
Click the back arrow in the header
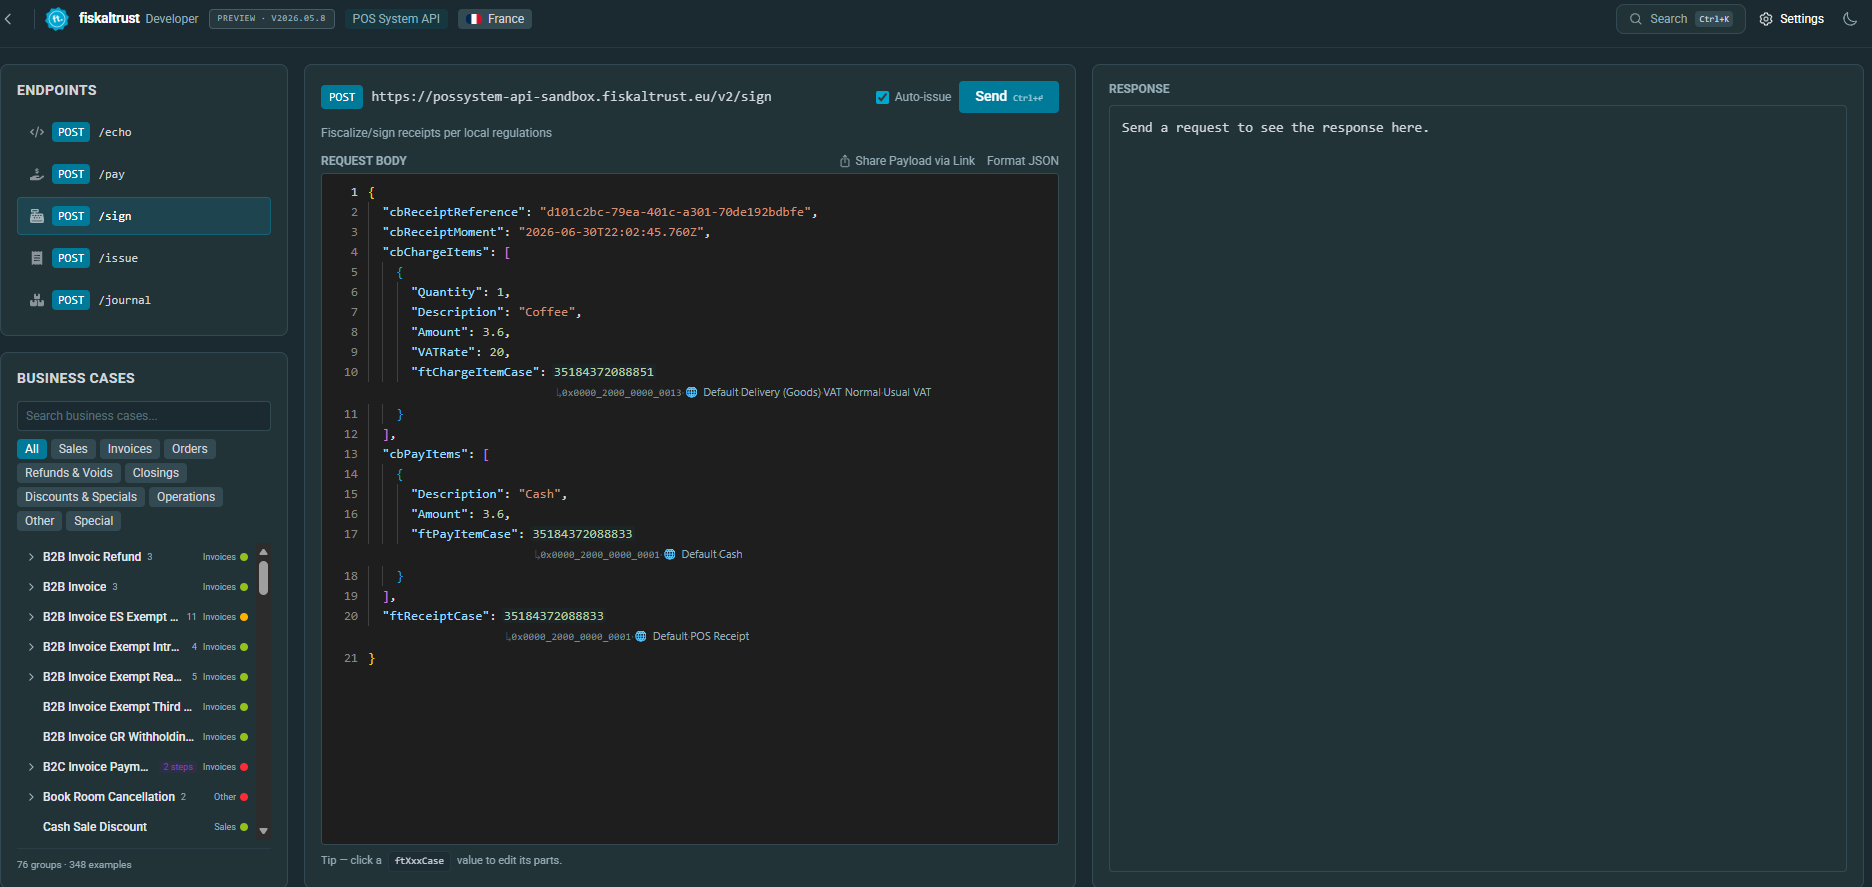pyautogui.click(x=9, y=19)
